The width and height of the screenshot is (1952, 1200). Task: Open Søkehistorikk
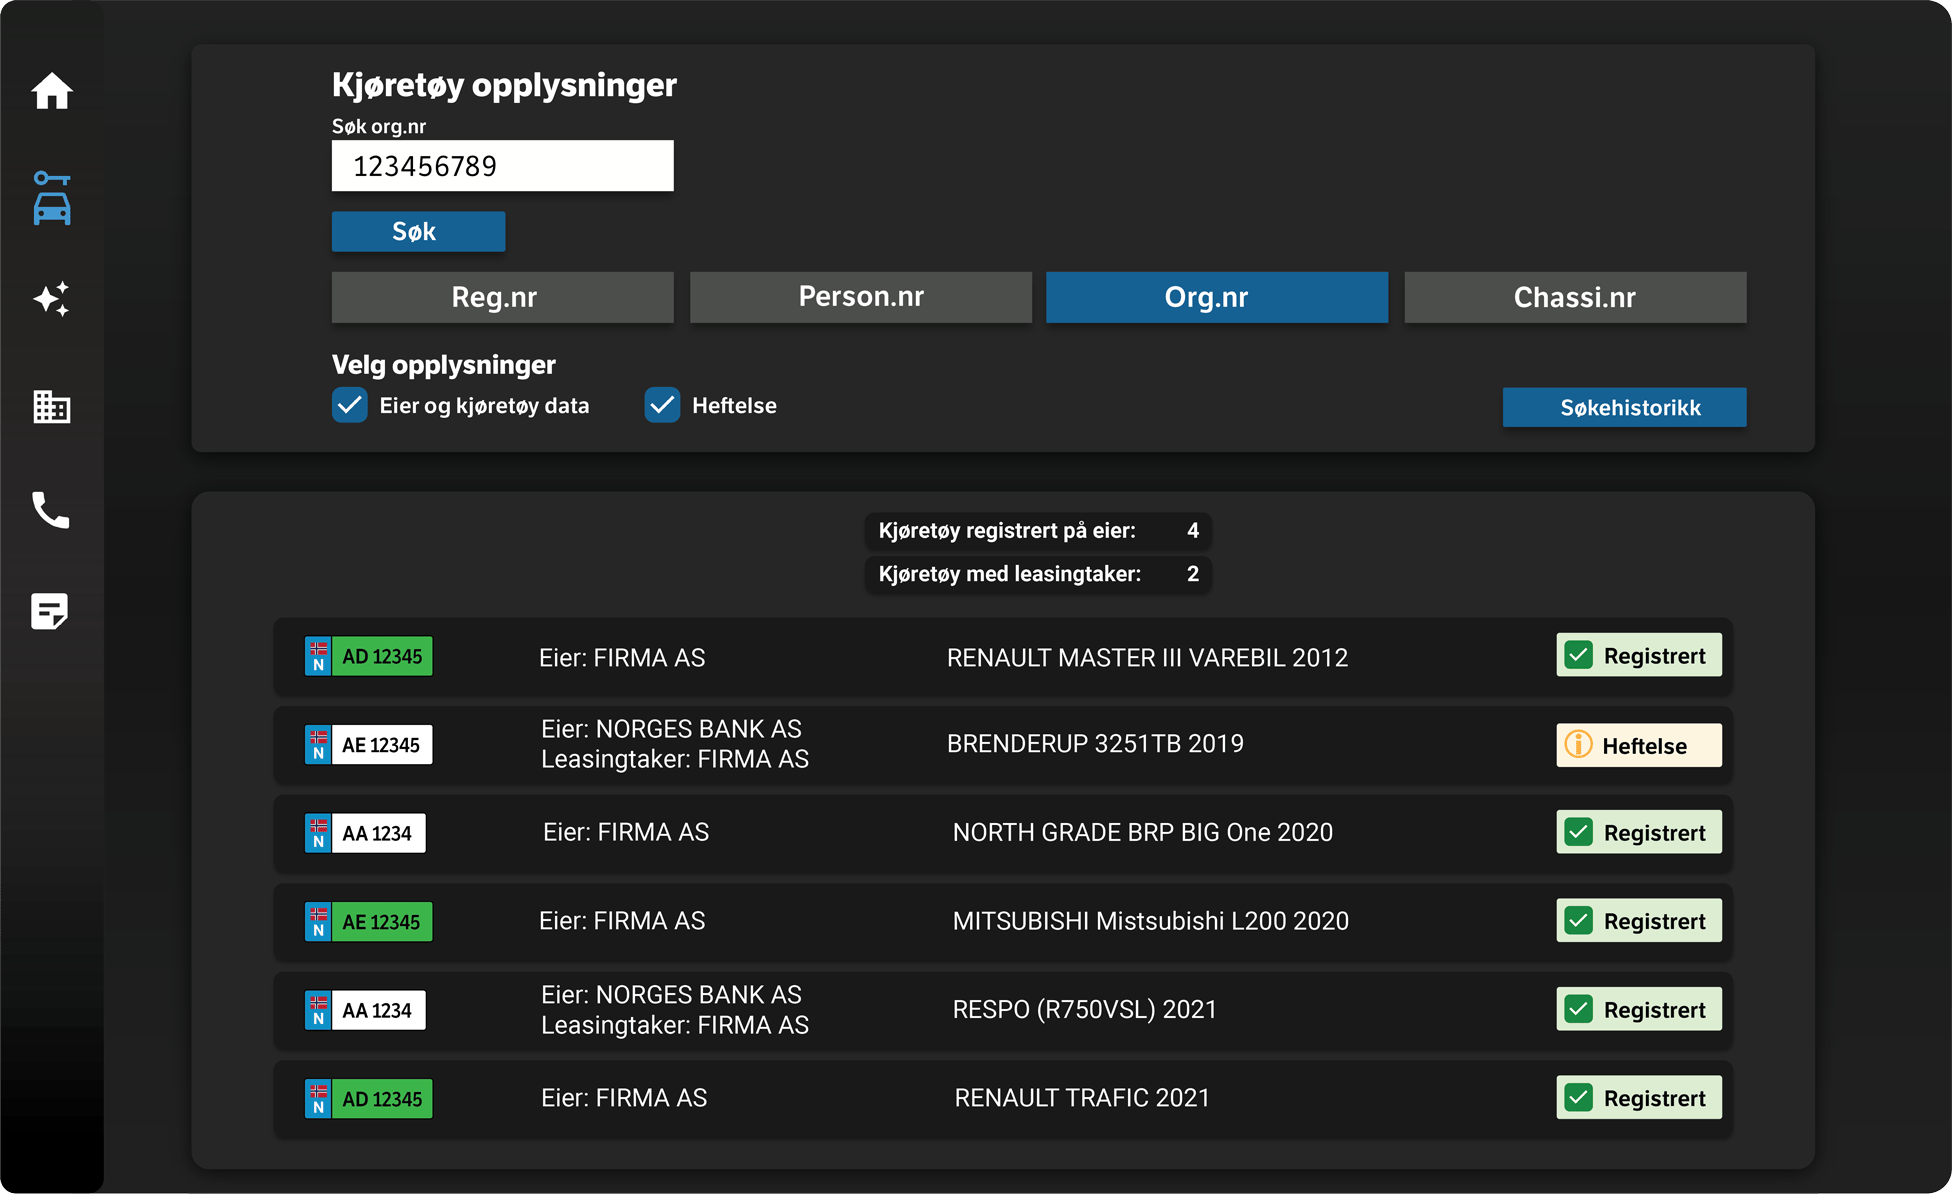[1624, 408]
